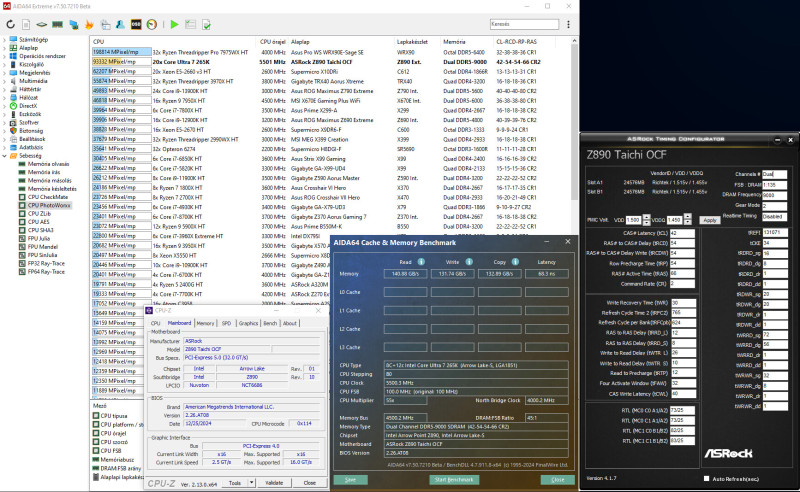This screenshot has width=800, height=492.
Task: Switch to the Memory tab in CPU-Z
Action: [x=205, y=323]
